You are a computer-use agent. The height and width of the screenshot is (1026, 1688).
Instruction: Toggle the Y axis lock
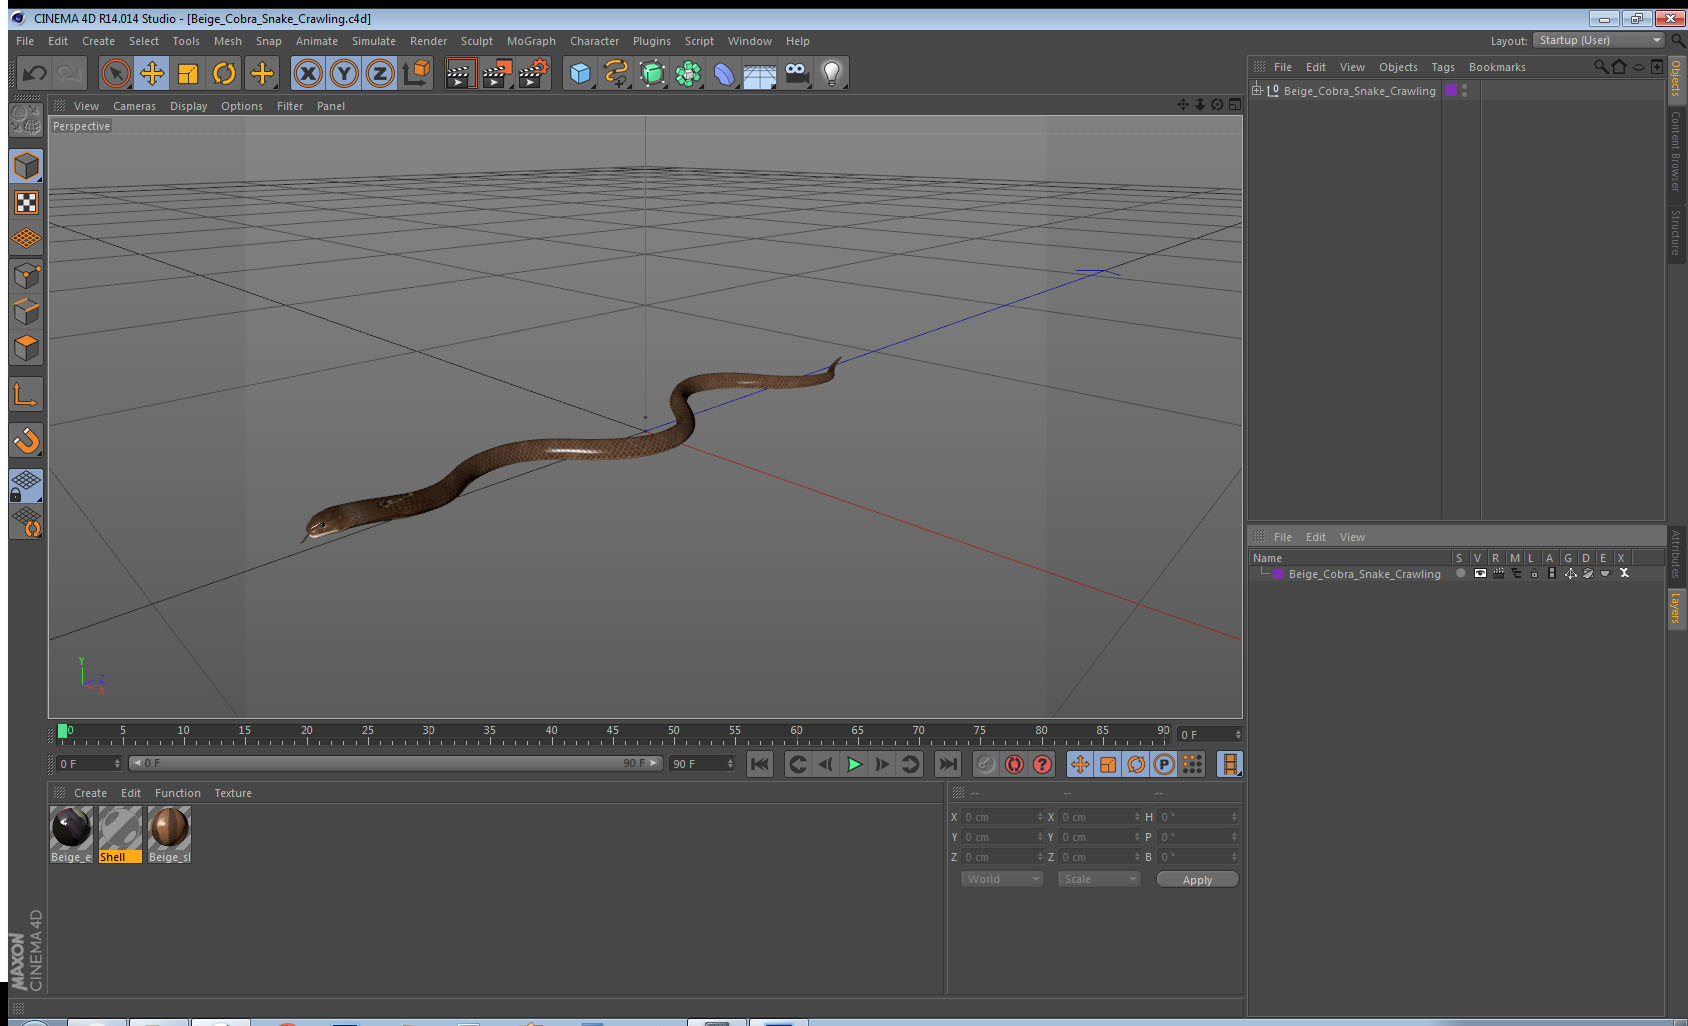click(x=344, y=73)
